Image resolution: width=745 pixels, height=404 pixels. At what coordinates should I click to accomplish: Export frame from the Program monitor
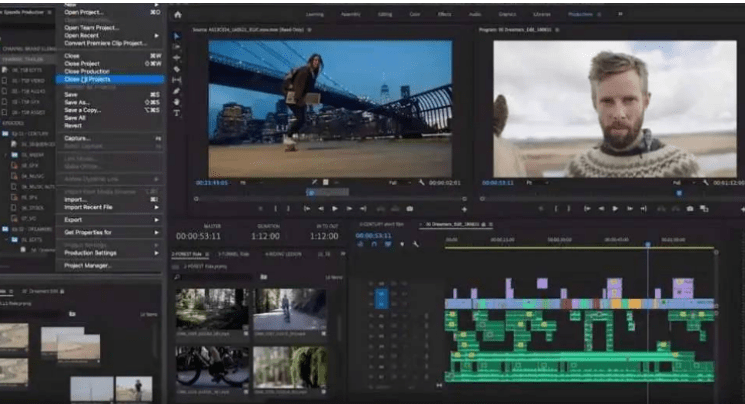point(690,209)
